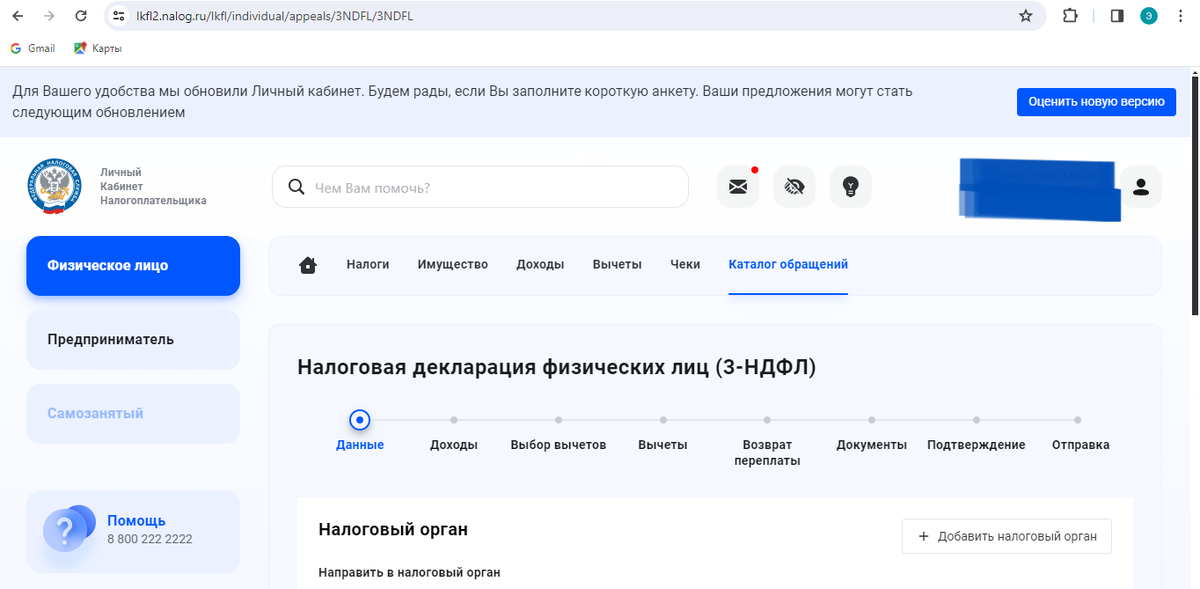Select the Вычеты wizard step marker
1200x589 pixels.
663,420
